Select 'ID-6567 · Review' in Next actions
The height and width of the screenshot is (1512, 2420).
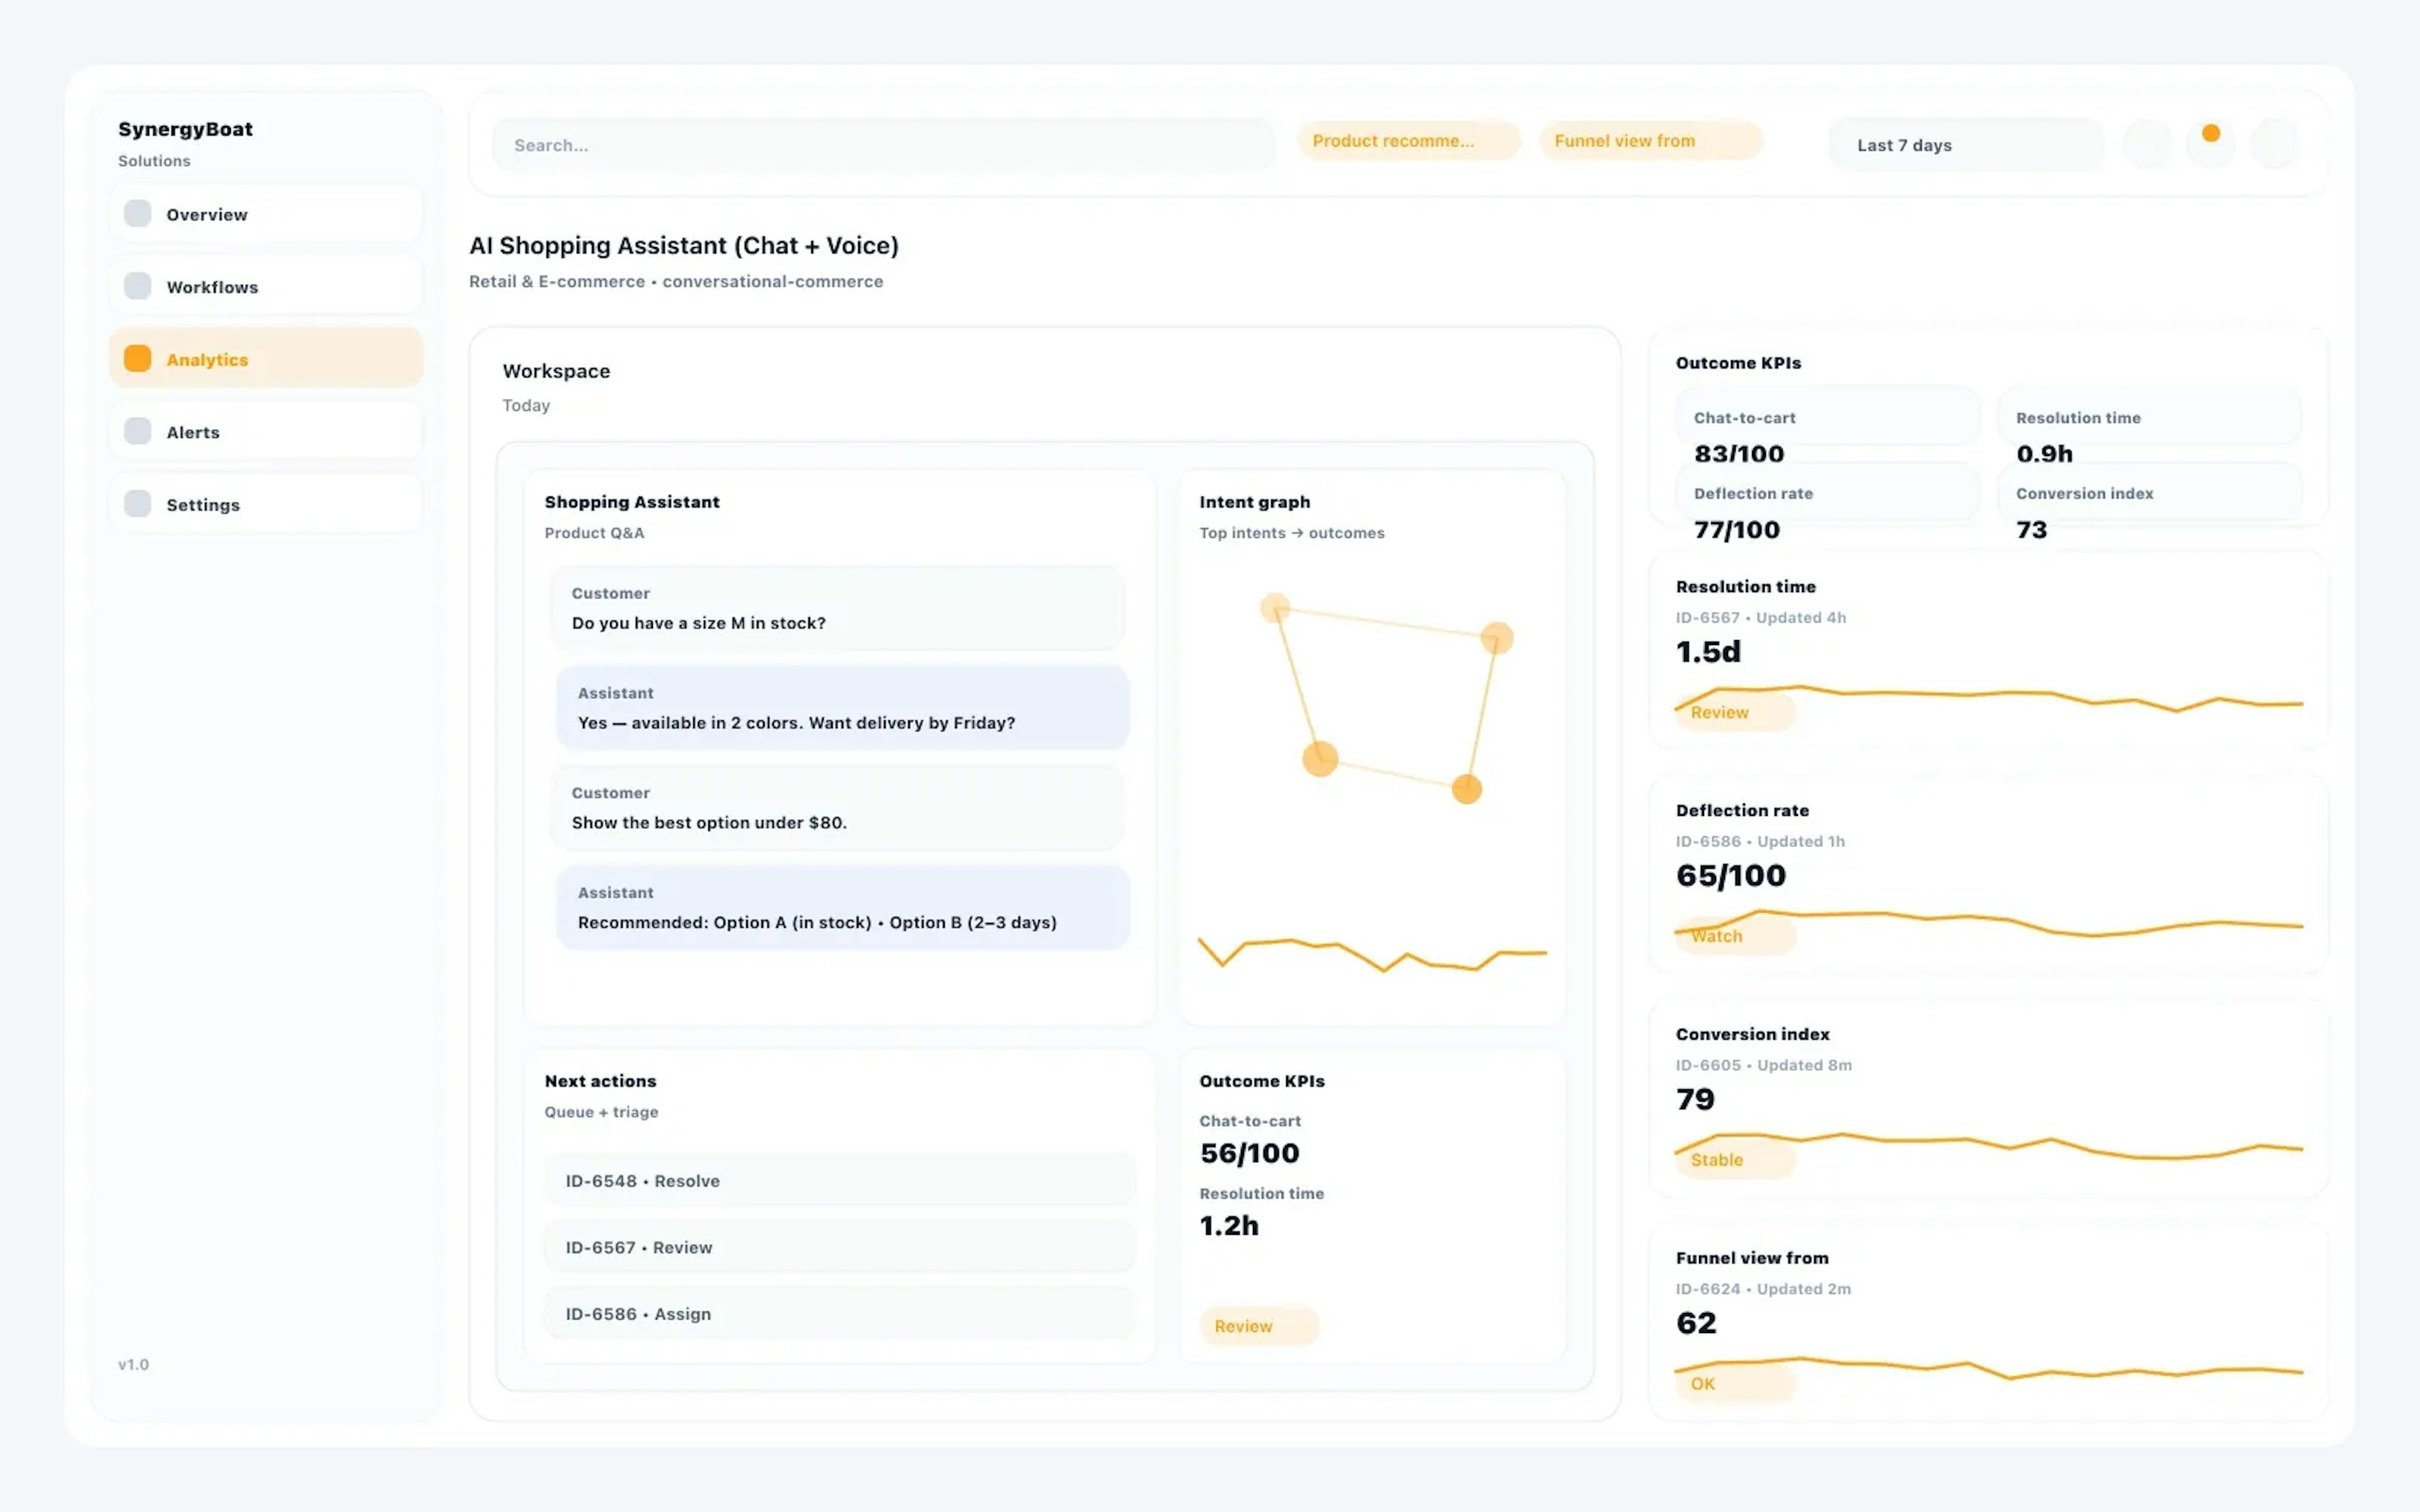[x=840, y=1247]
